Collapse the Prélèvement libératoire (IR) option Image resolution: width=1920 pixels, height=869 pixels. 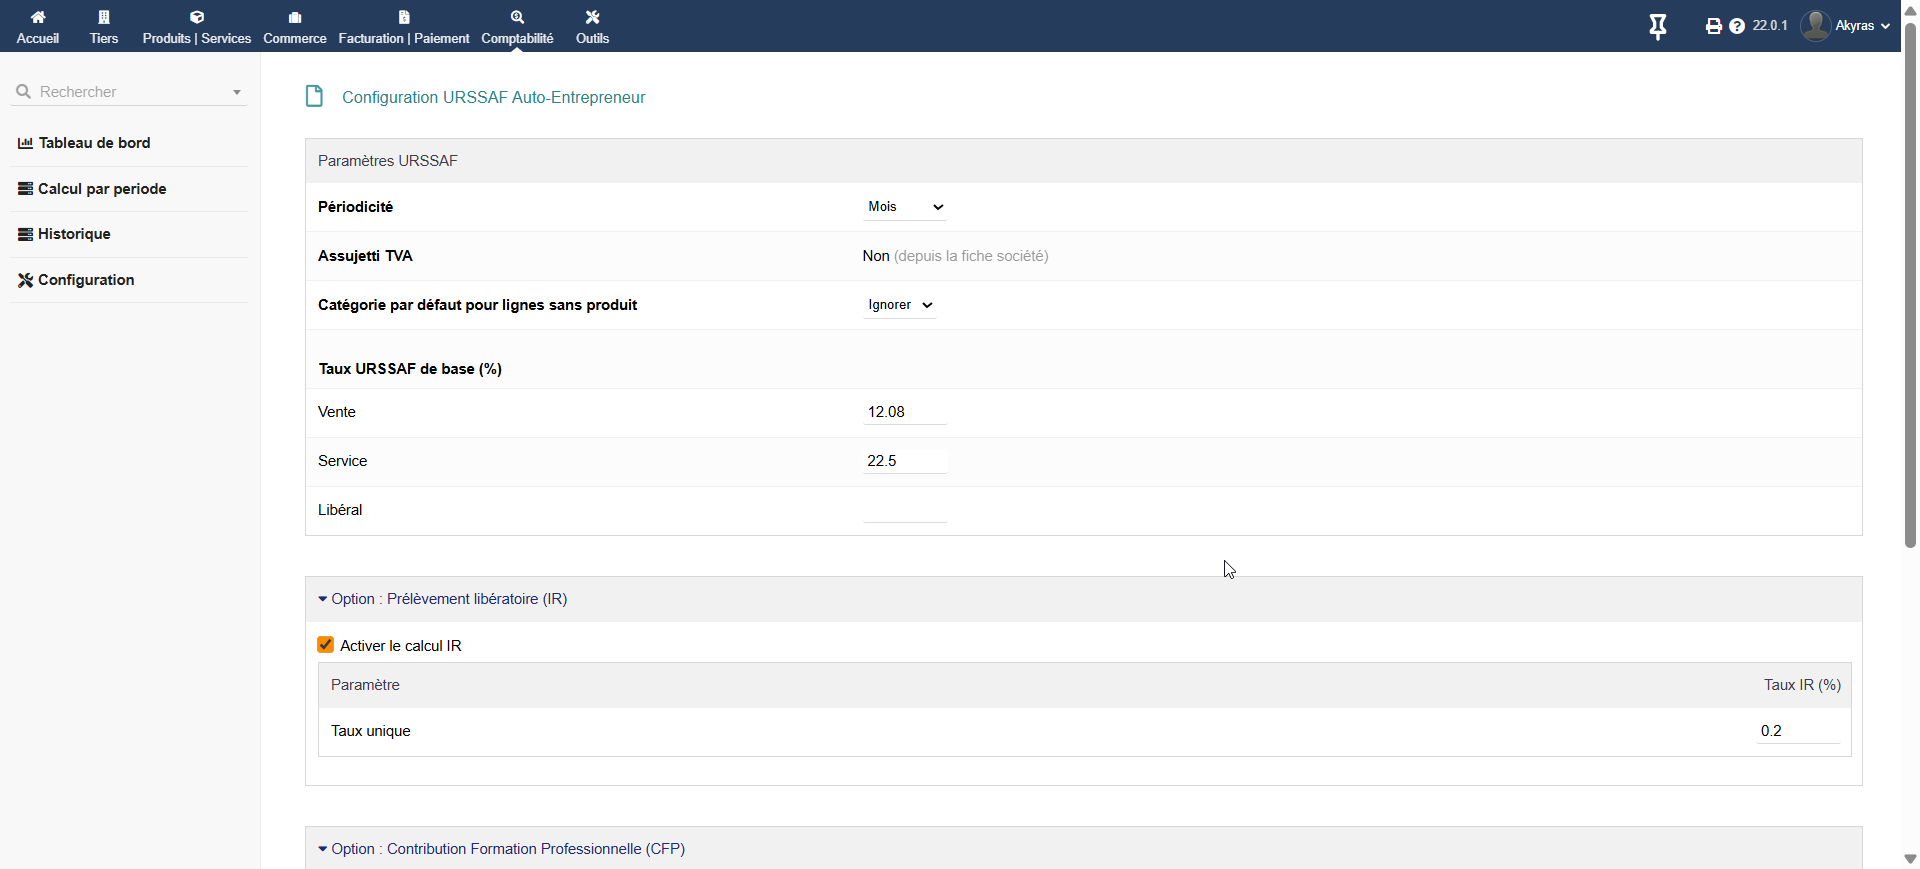[442, 599]
